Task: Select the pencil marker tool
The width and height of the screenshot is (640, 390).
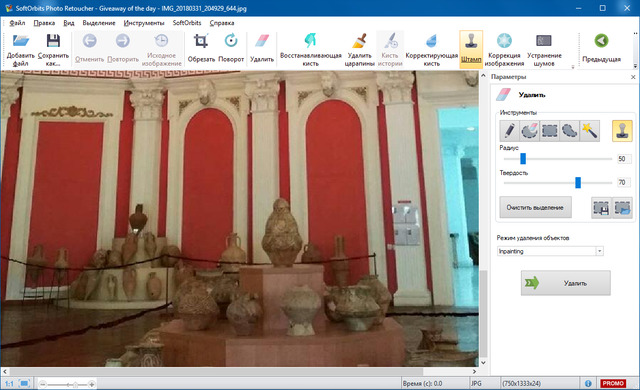Action: [x=509, y=131]
